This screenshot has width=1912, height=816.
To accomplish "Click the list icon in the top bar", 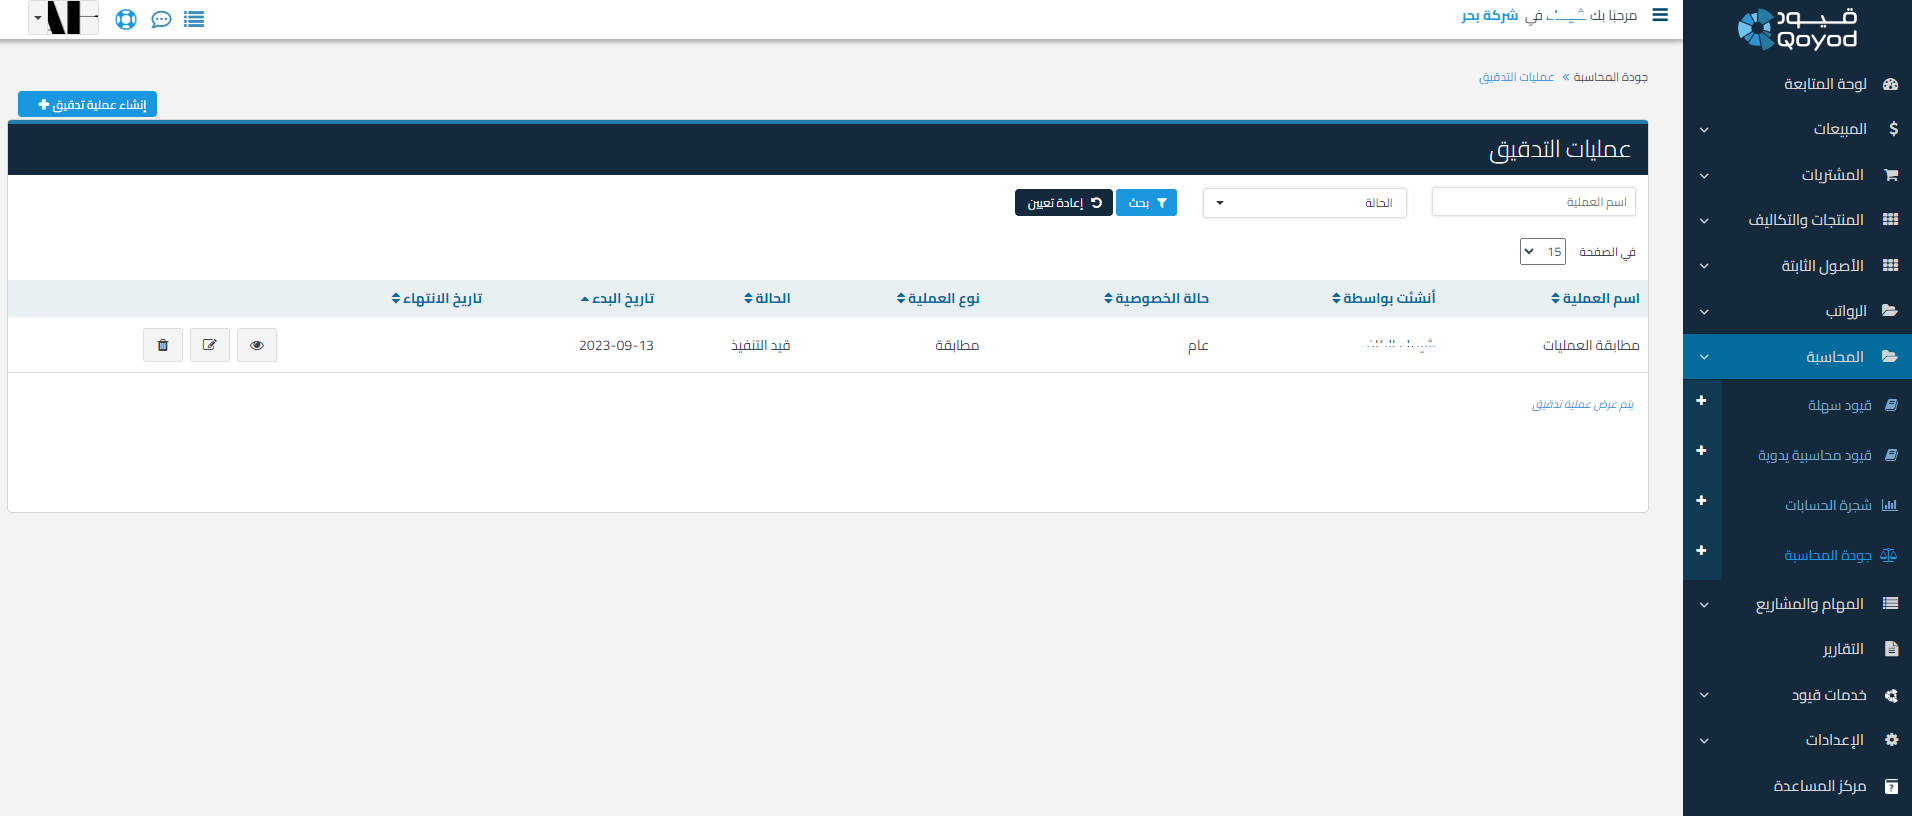I will [194, 19].
